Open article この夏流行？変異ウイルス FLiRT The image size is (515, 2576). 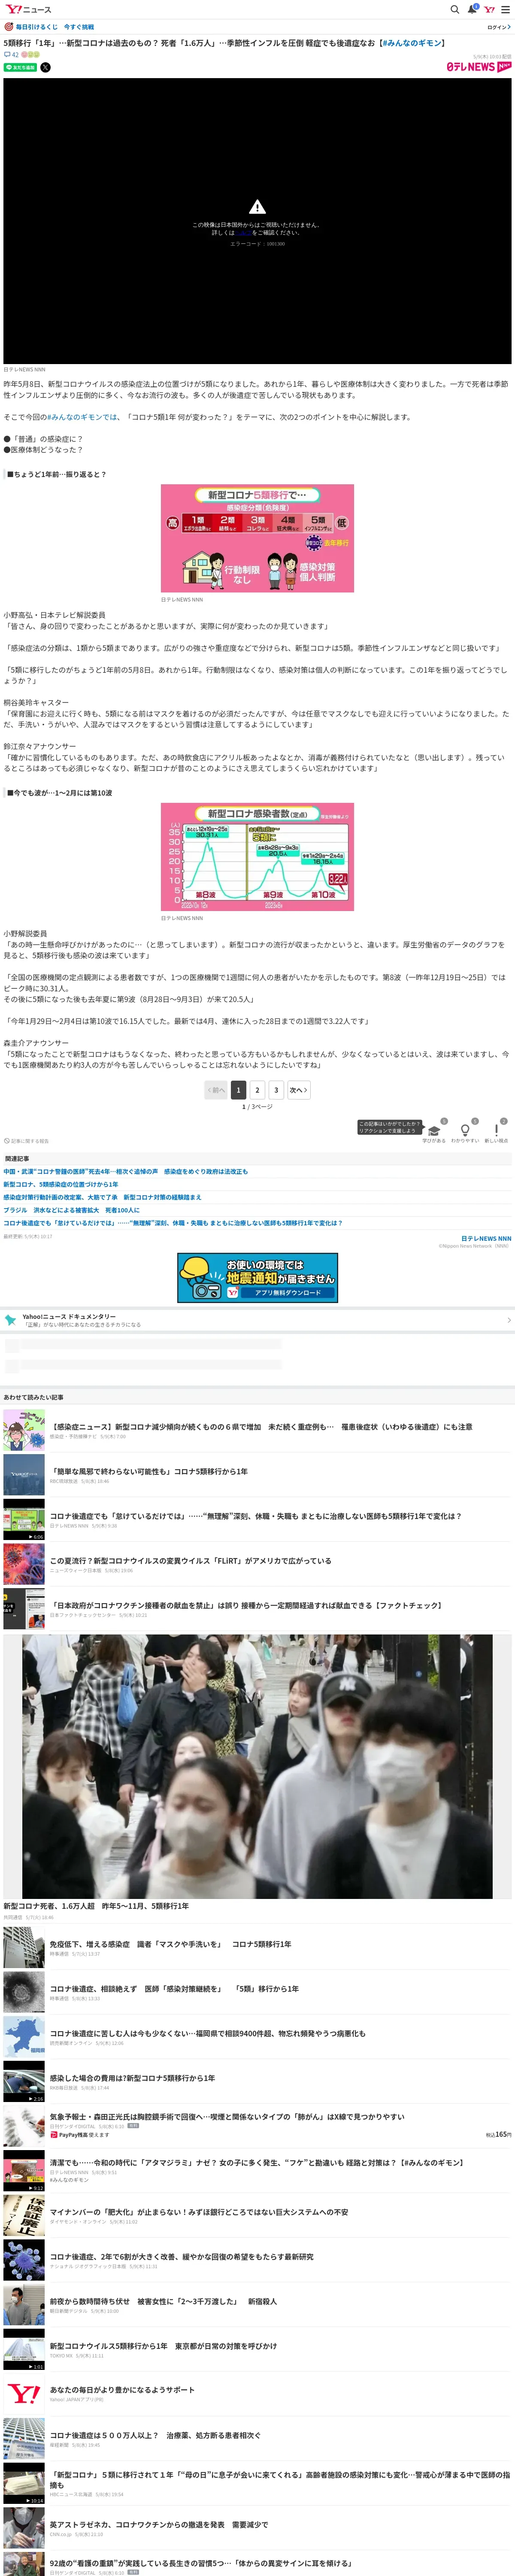coord(190,1561)
